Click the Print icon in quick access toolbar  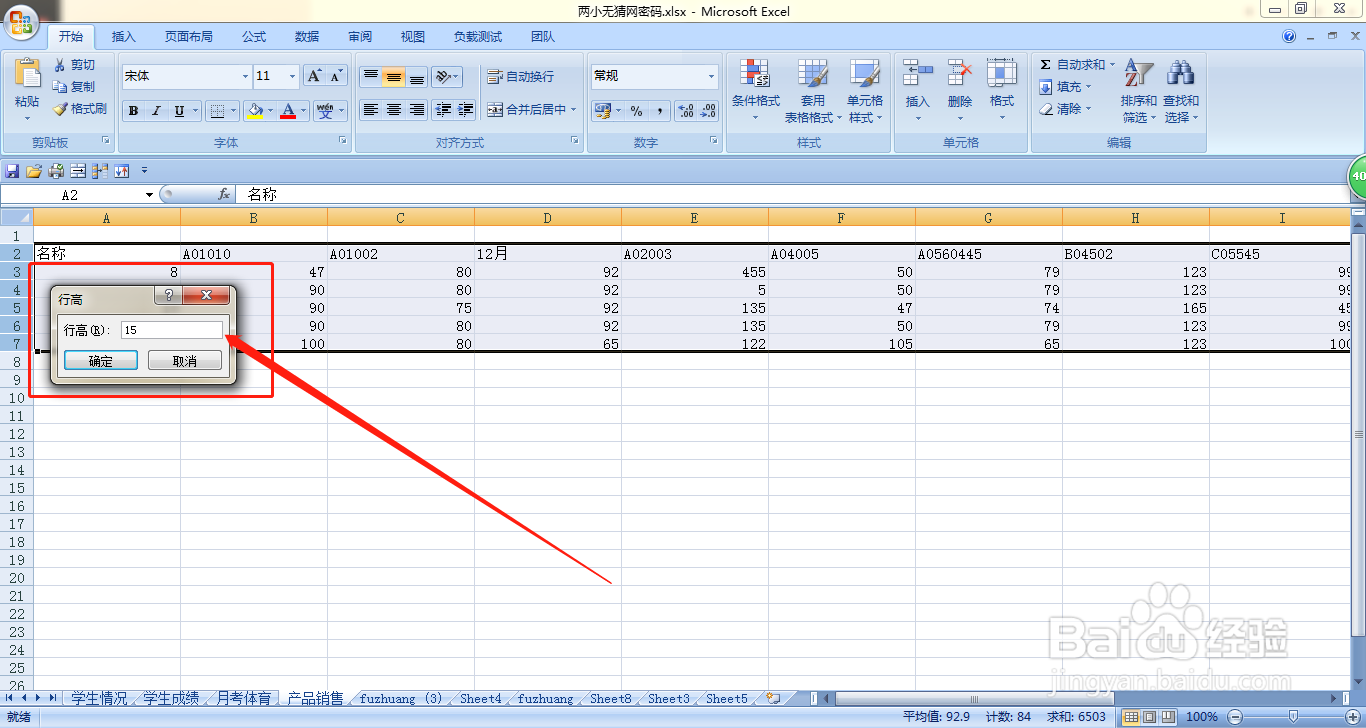pos(56,171)
